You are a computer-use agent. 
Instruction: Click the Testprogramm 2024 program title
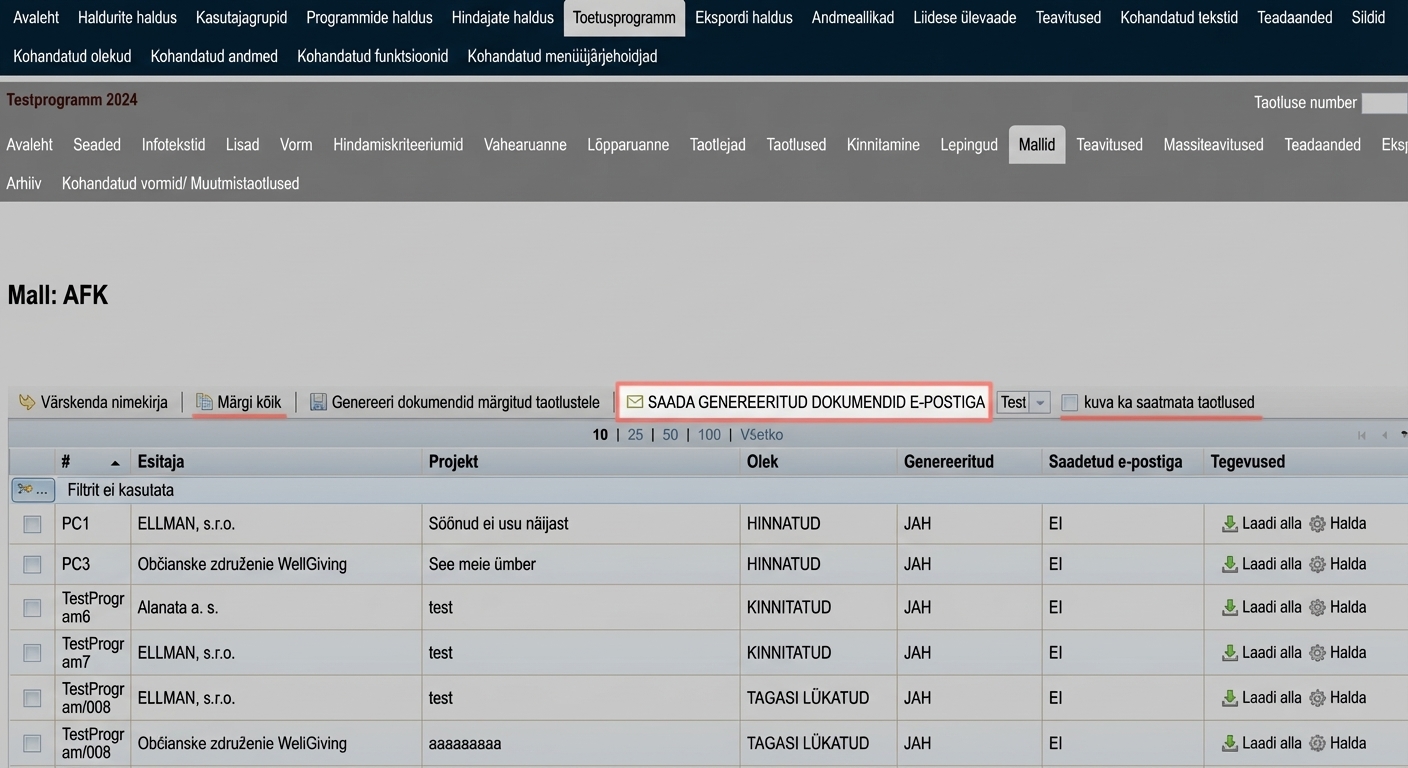click(x=72, y=100)
